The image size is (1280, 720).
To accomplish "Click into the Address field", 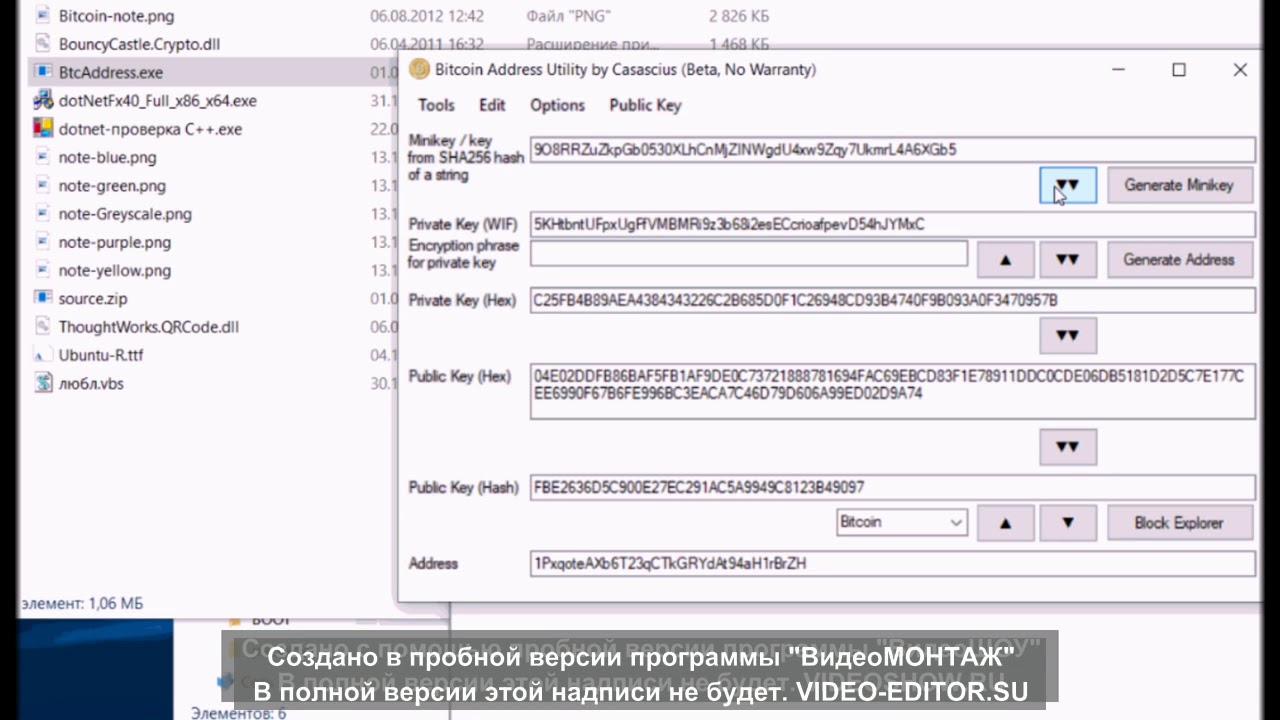I will (892, 564).
